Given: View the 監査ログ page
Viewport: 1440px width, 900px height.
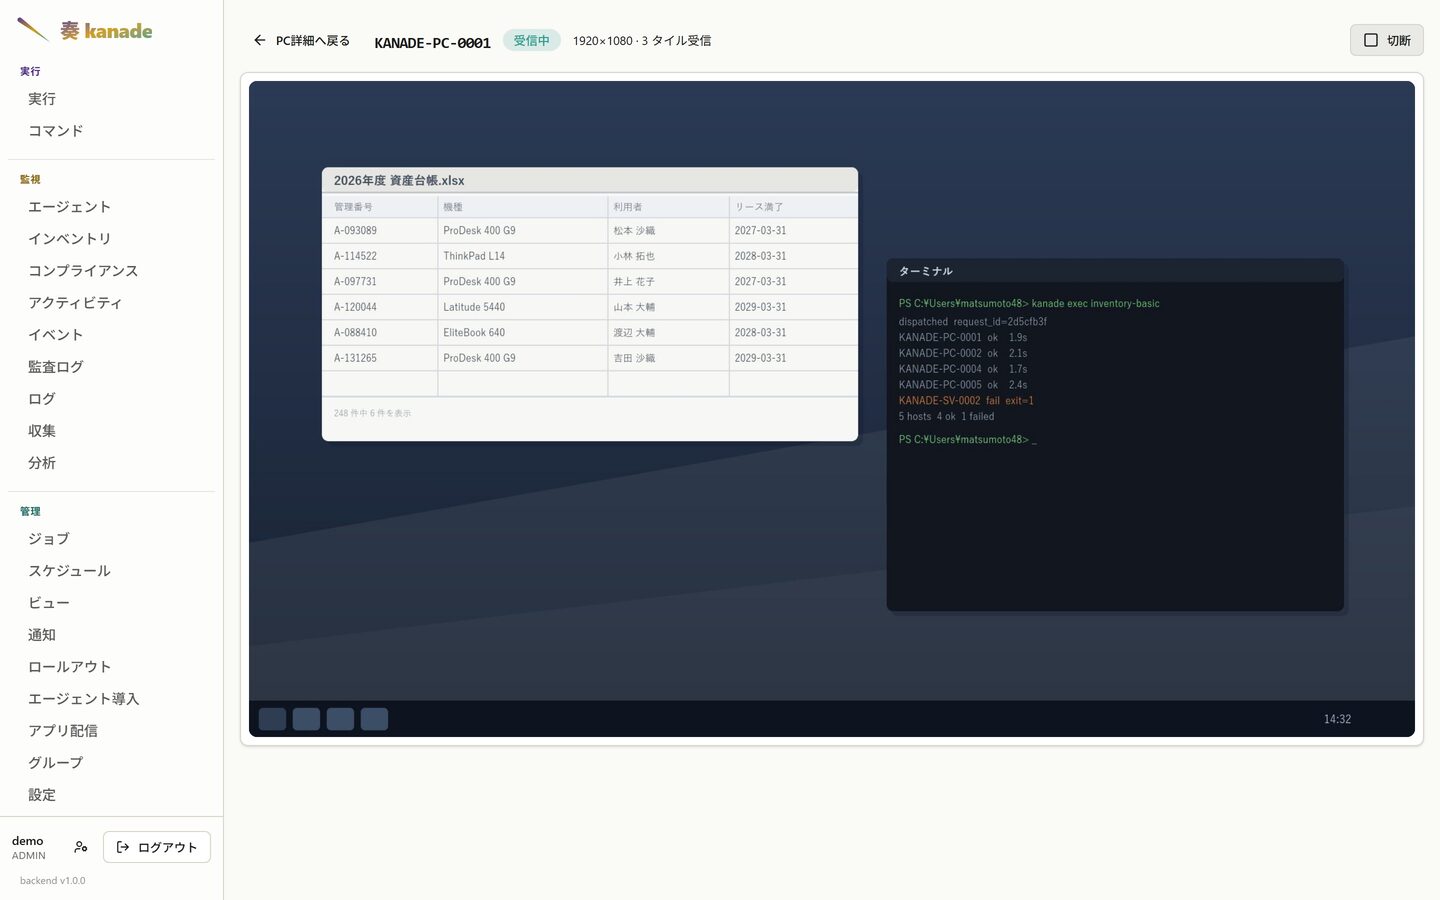Looking at the screenshot, I should click(x=111, y=367).
